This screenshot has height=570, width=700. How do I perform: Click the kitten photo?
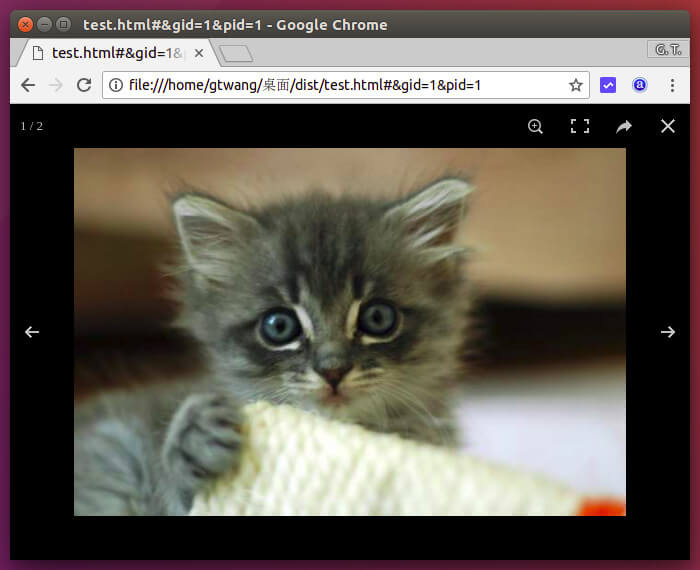tap(349, 331)
